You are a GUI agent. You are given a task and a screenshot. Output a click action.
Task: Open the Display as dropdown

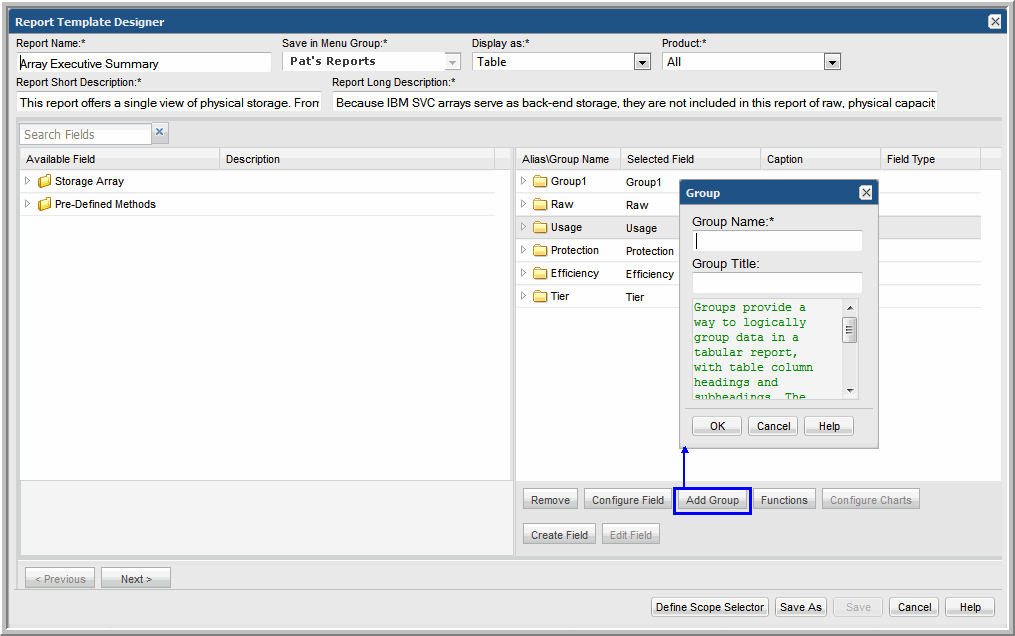pos(642,62)
